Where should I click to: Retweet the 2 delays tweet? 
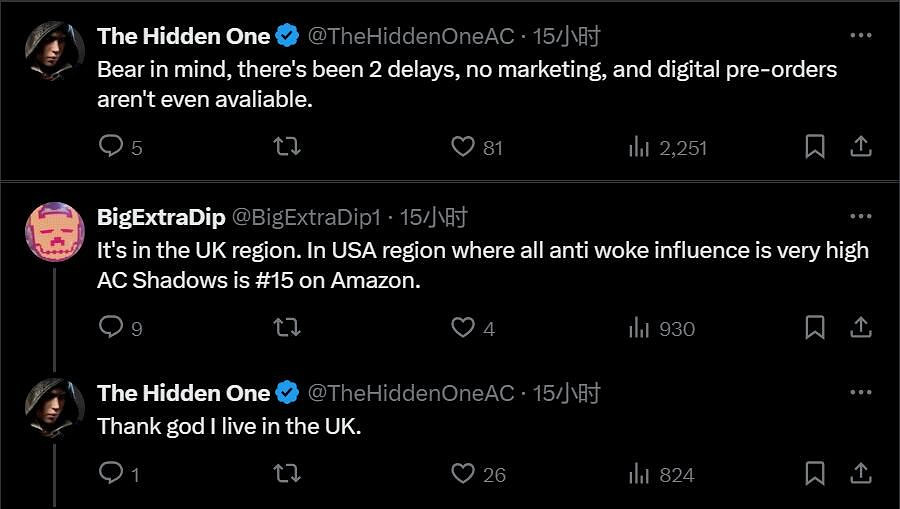point(287,147)
